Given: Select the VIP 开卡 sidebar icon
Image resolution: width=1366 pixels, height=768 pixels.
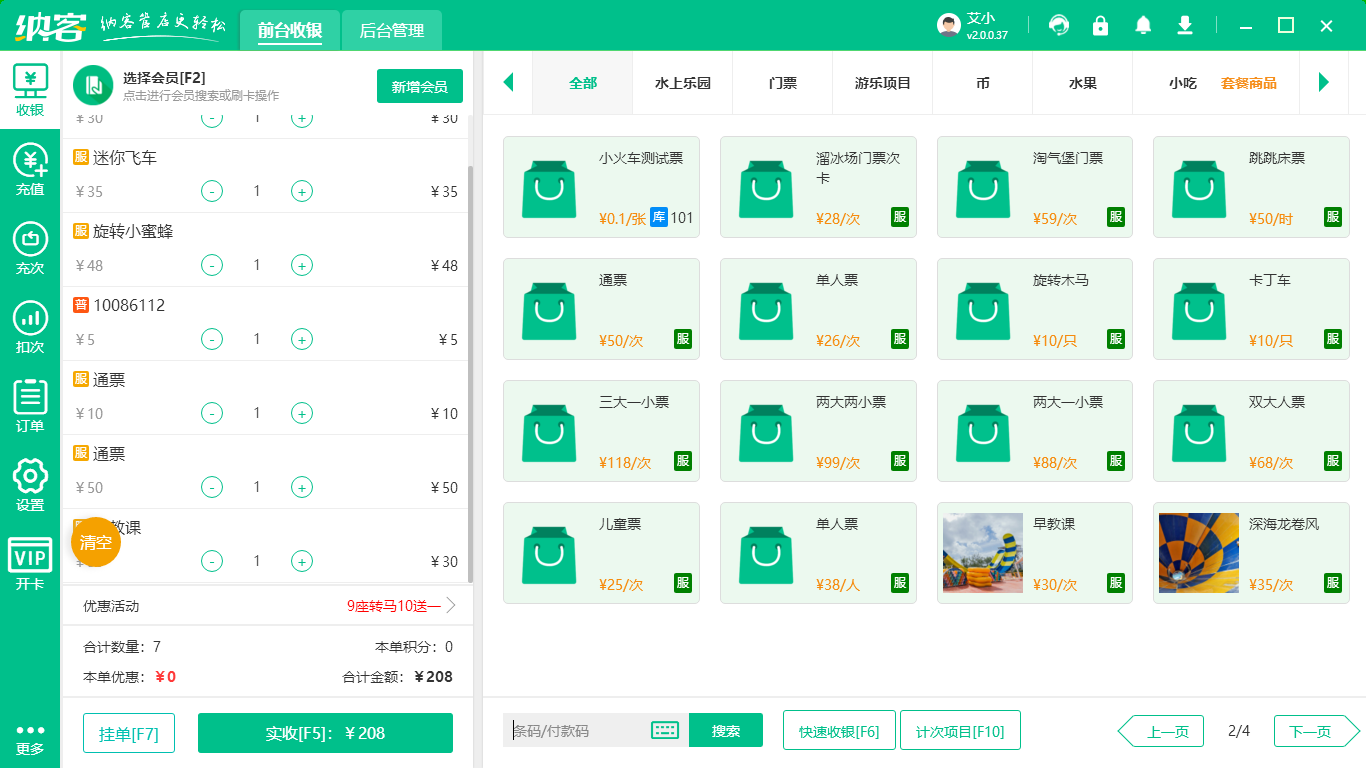Looking at the screenshot, I should click(30, 560).
